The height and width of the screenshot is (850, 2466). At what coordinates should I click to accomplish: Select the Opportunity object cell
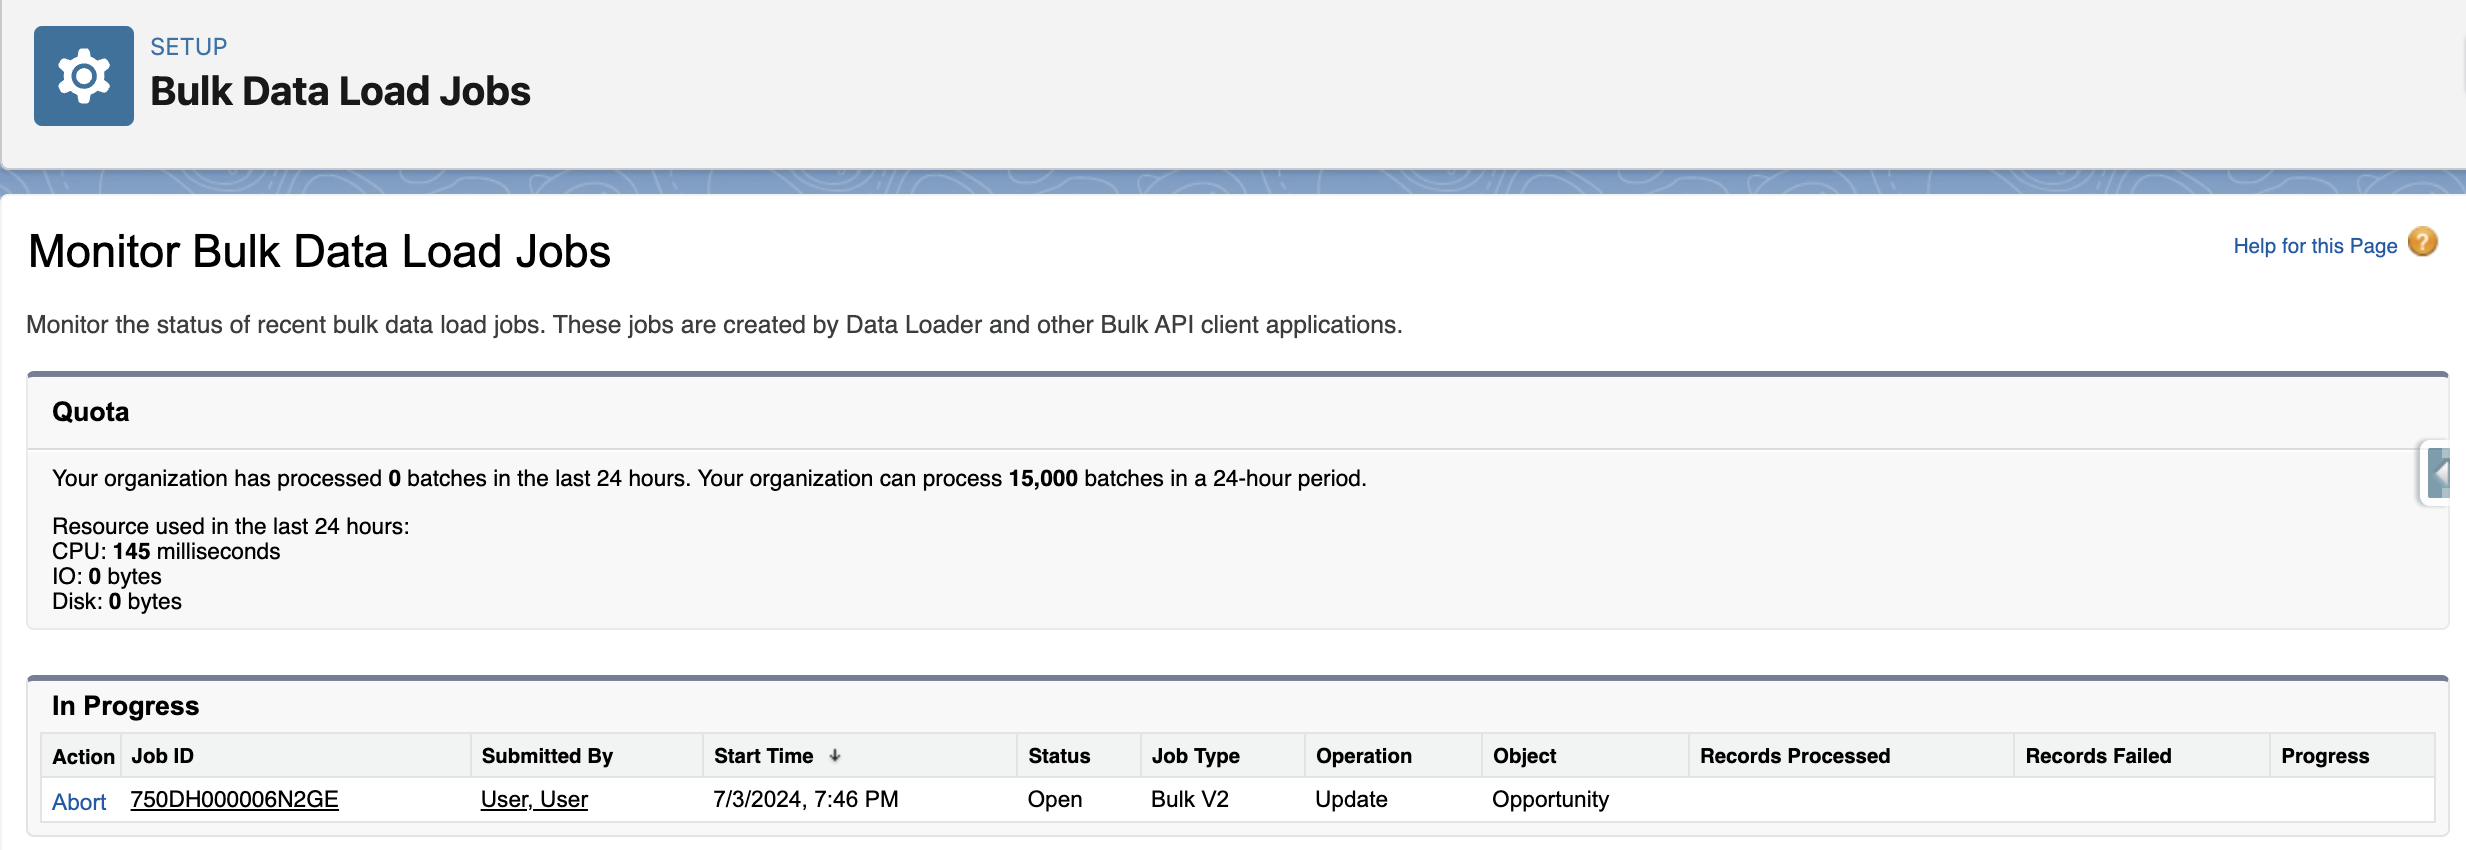[x=1550, y=800]
